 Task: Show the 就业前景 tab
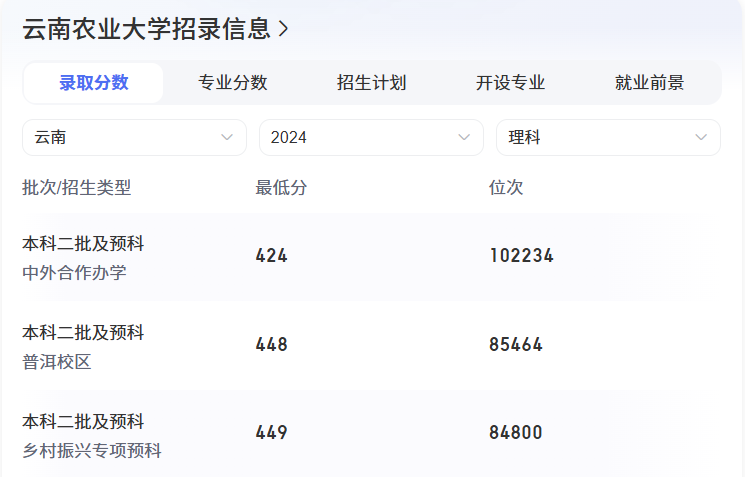[x=649, y=83]
